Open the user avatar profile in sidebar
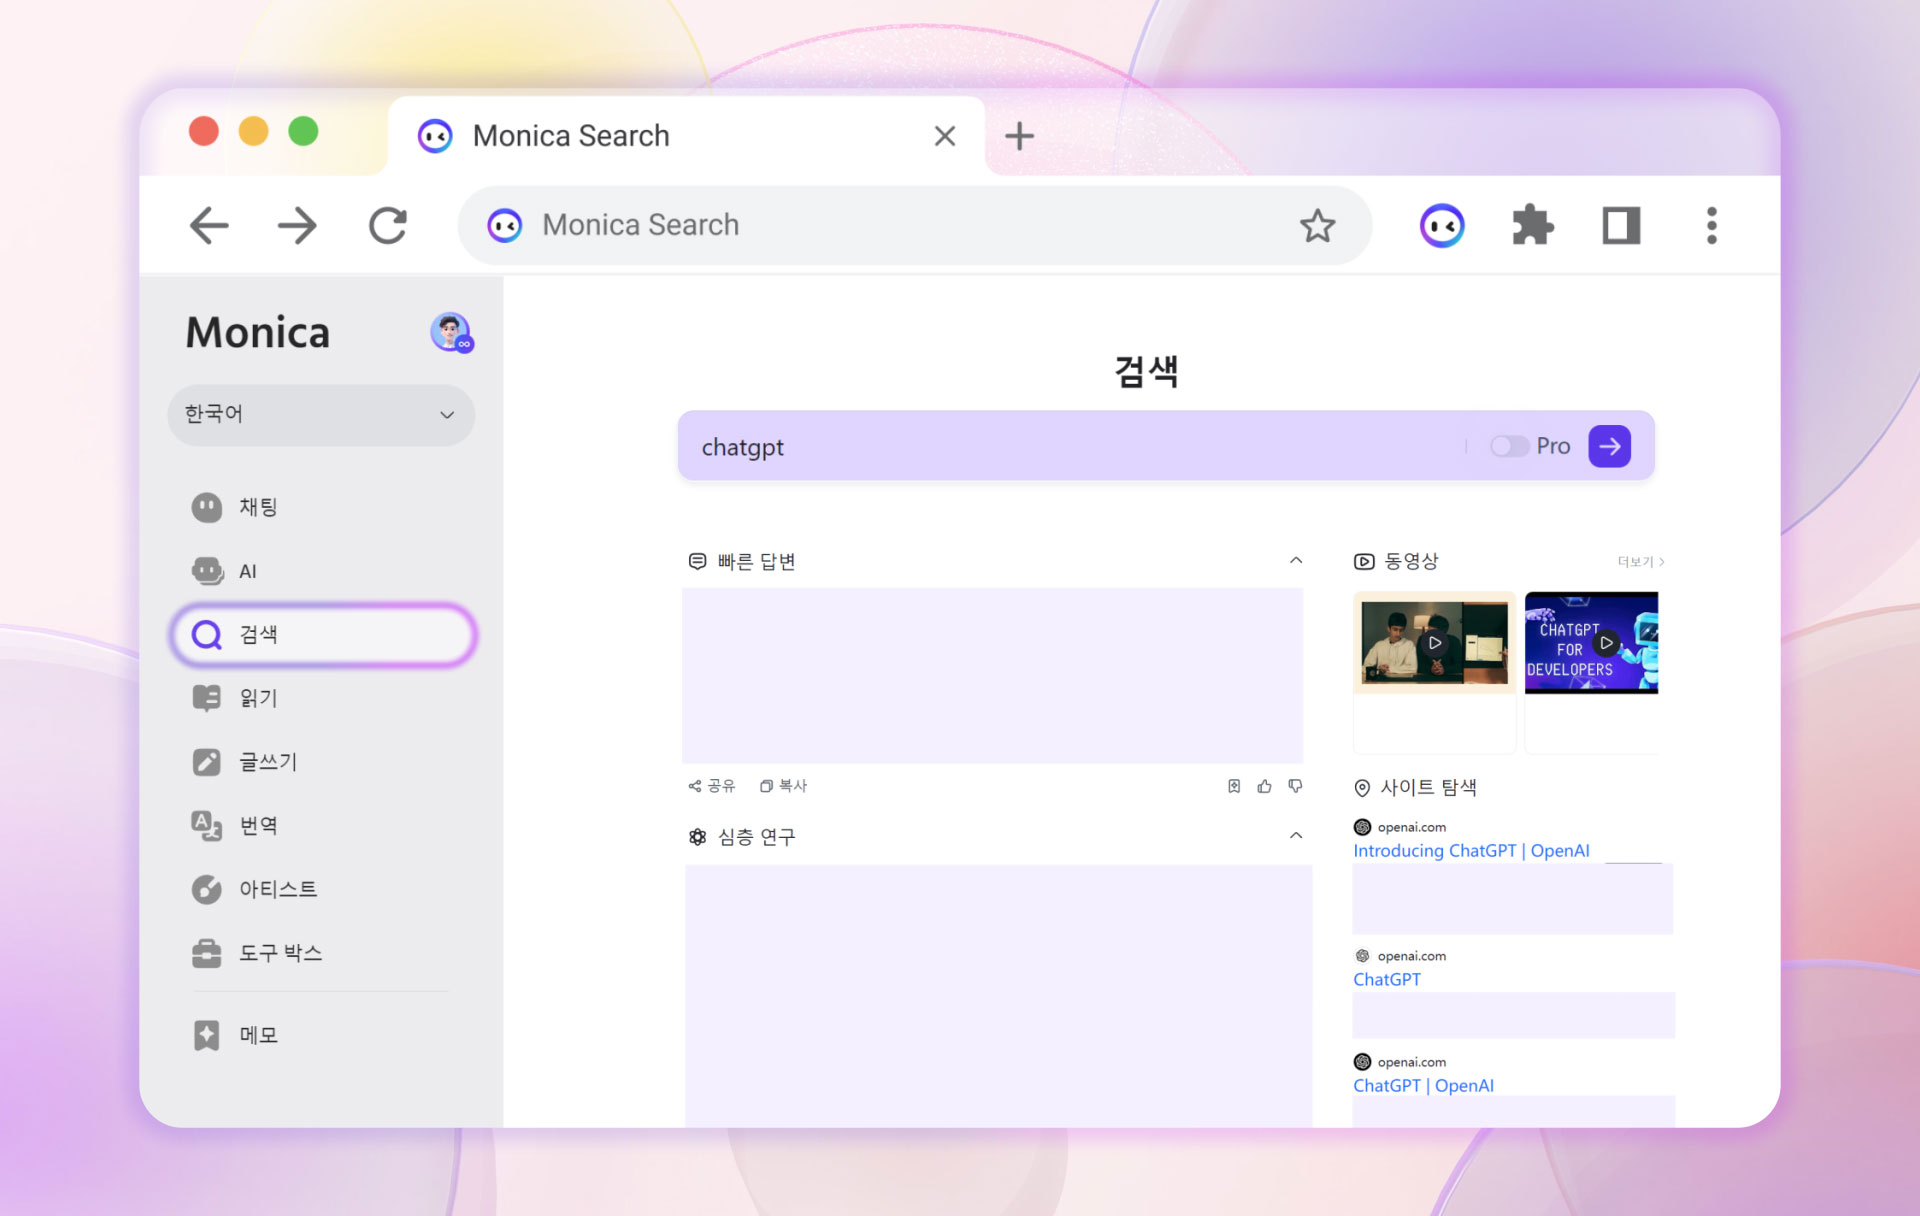Viewport: 1920px width, 1216px height. click(x=451, y=332)
